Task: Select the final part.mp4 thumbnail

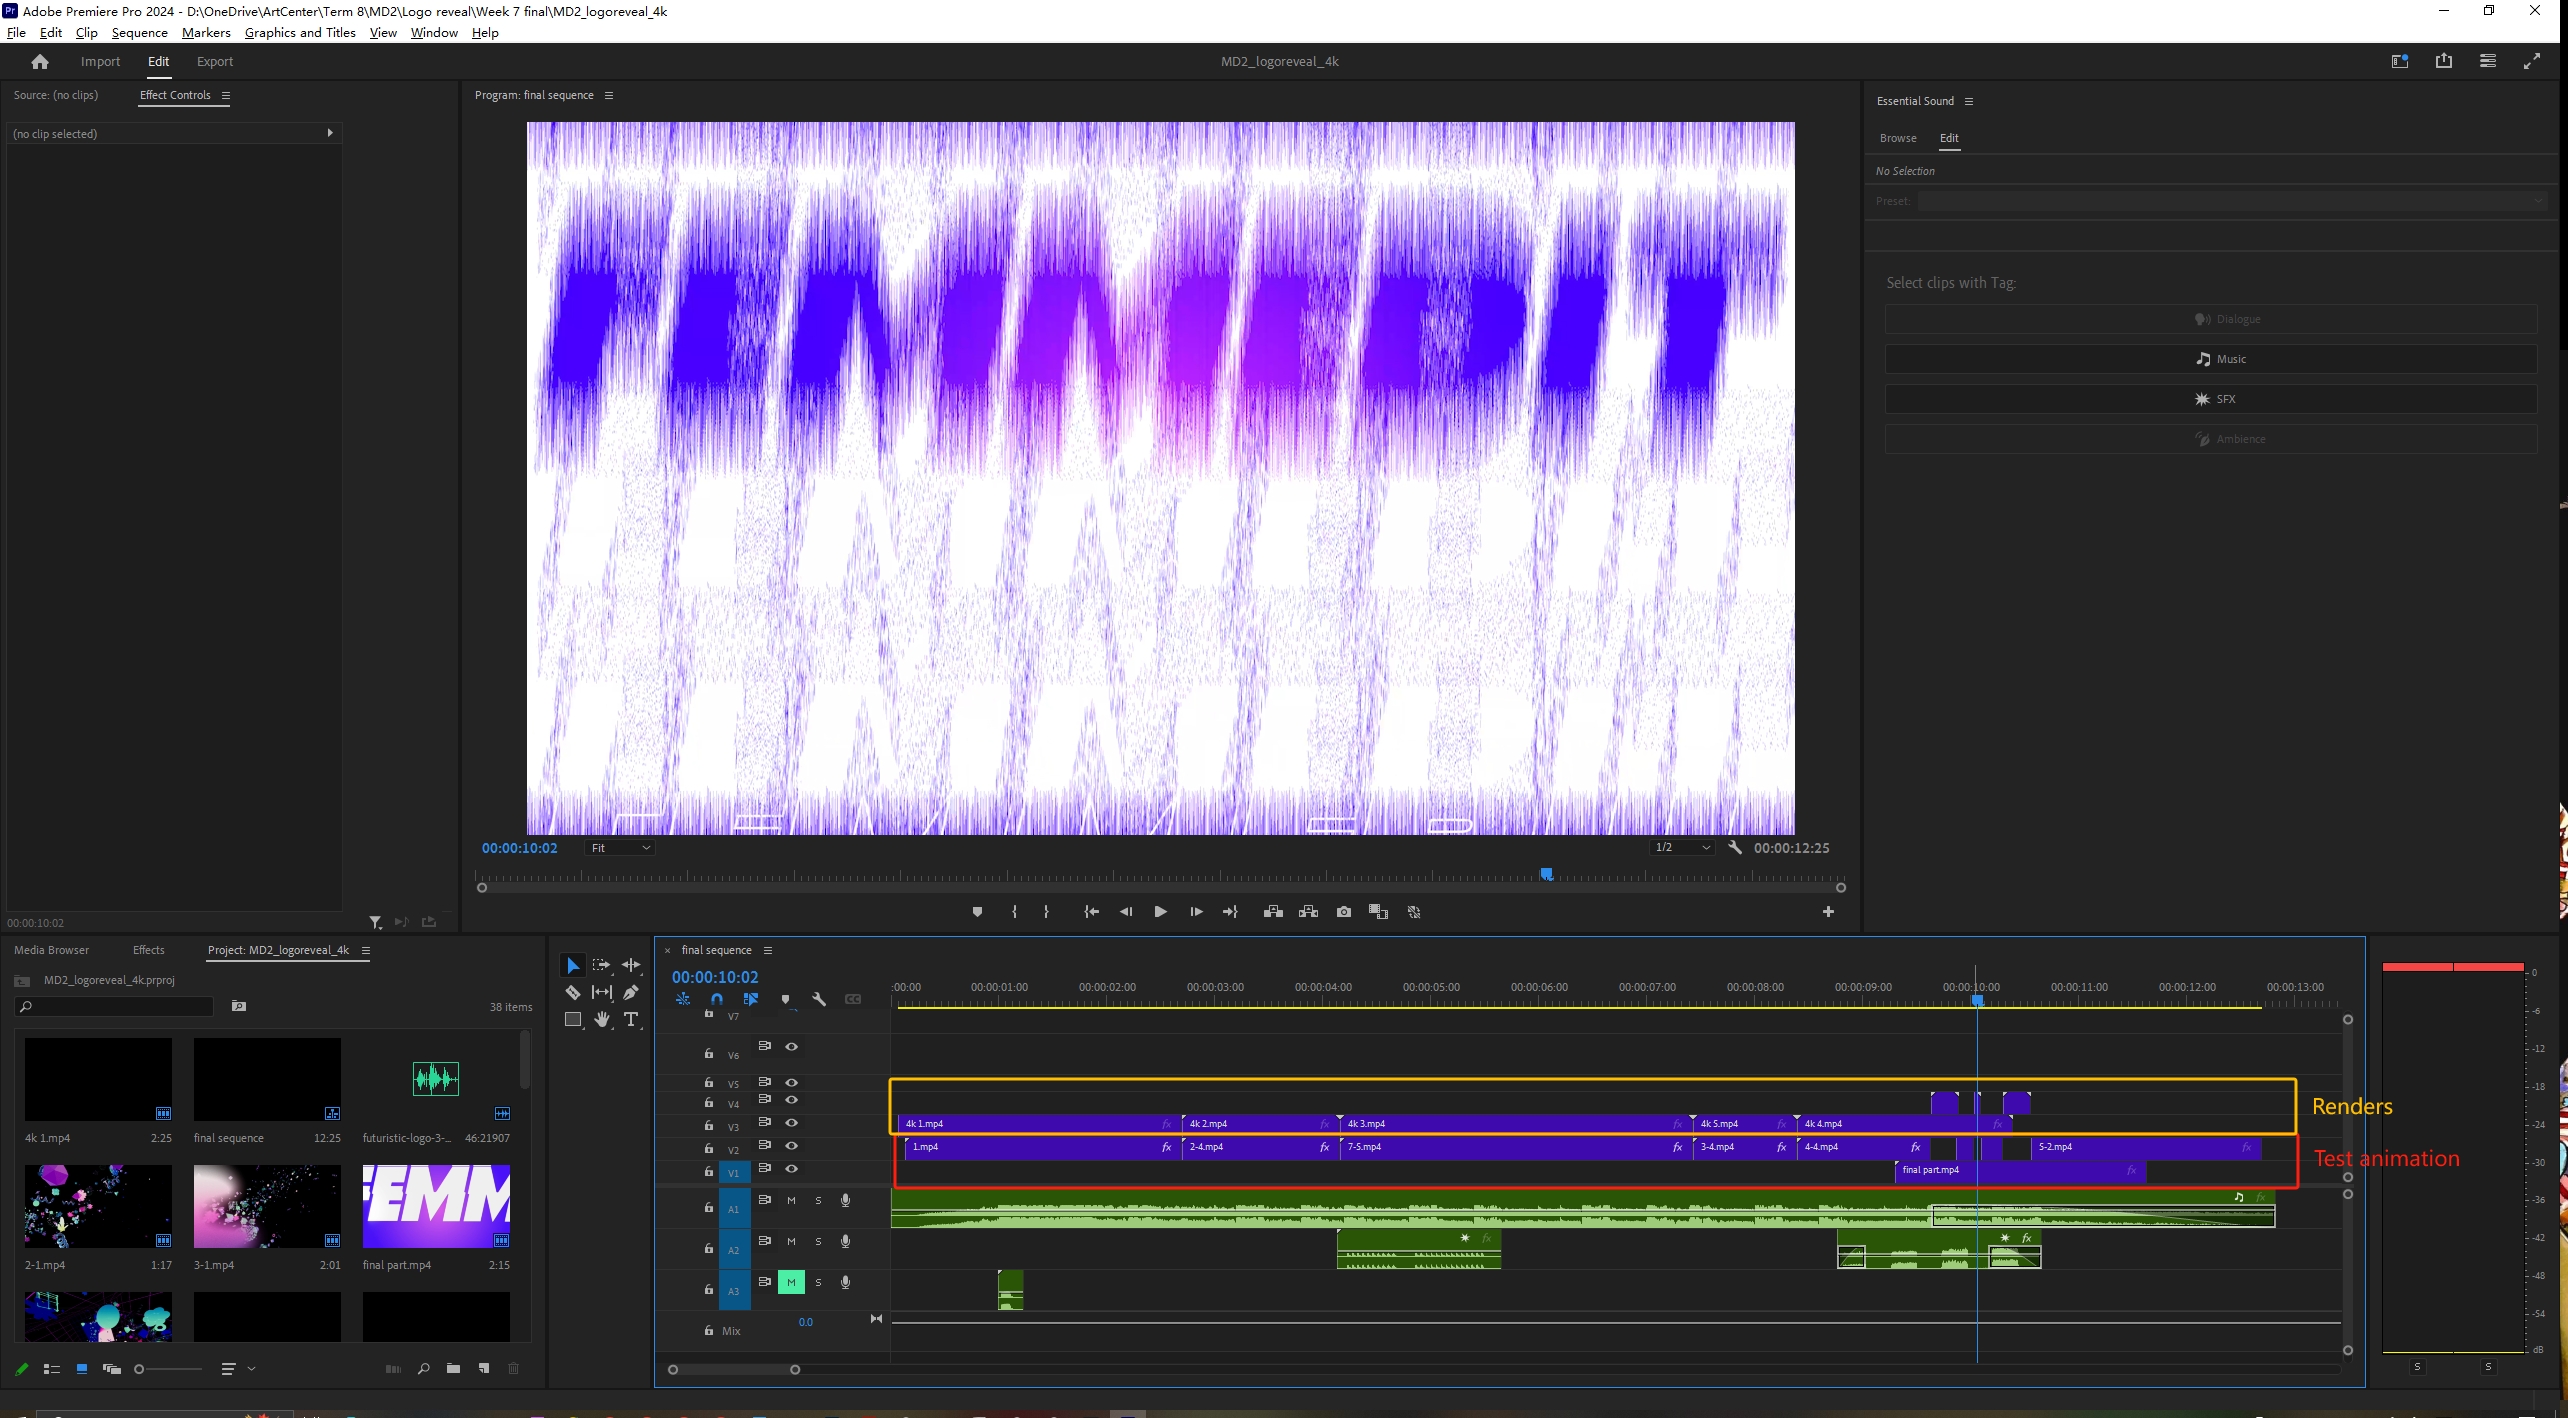Action: click(436, 1206)
